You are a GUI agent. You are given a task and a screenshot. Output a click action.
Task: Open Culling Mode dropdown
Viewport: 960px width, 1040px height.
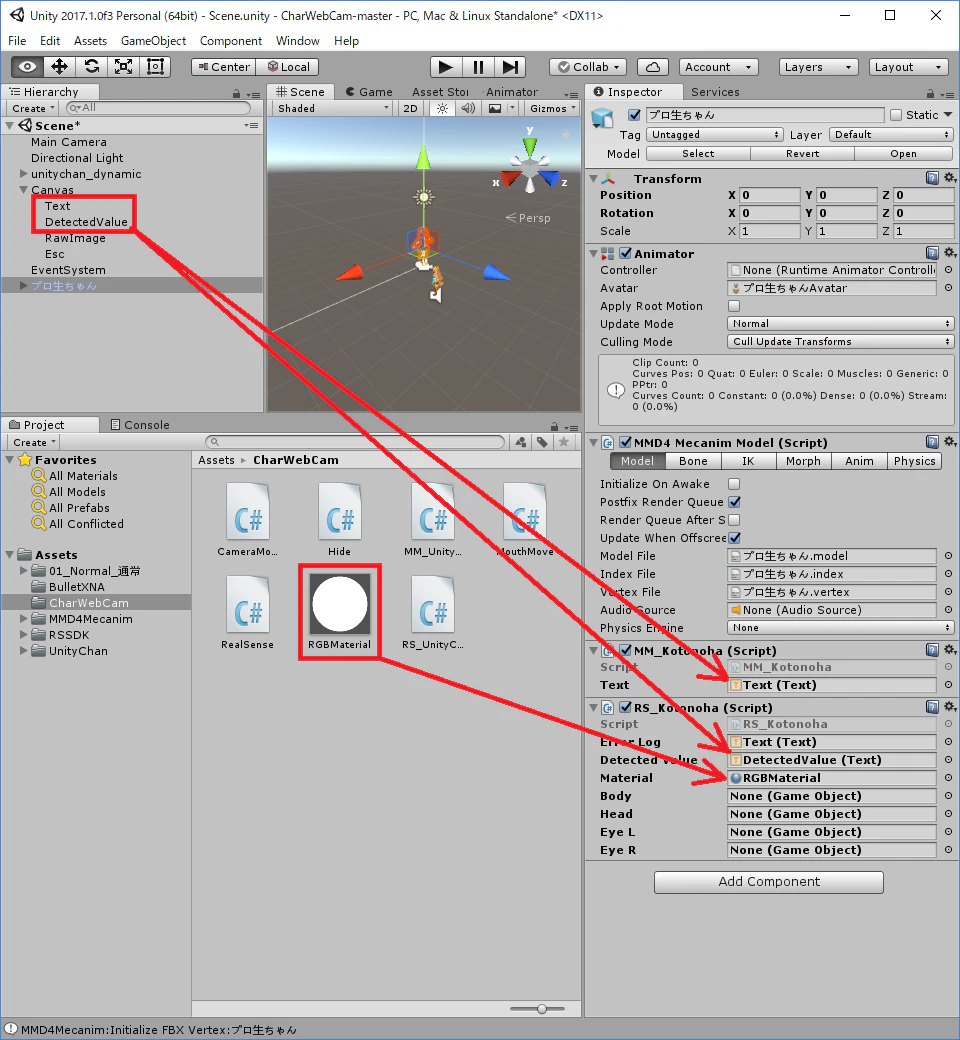click(x=841, y=342)
